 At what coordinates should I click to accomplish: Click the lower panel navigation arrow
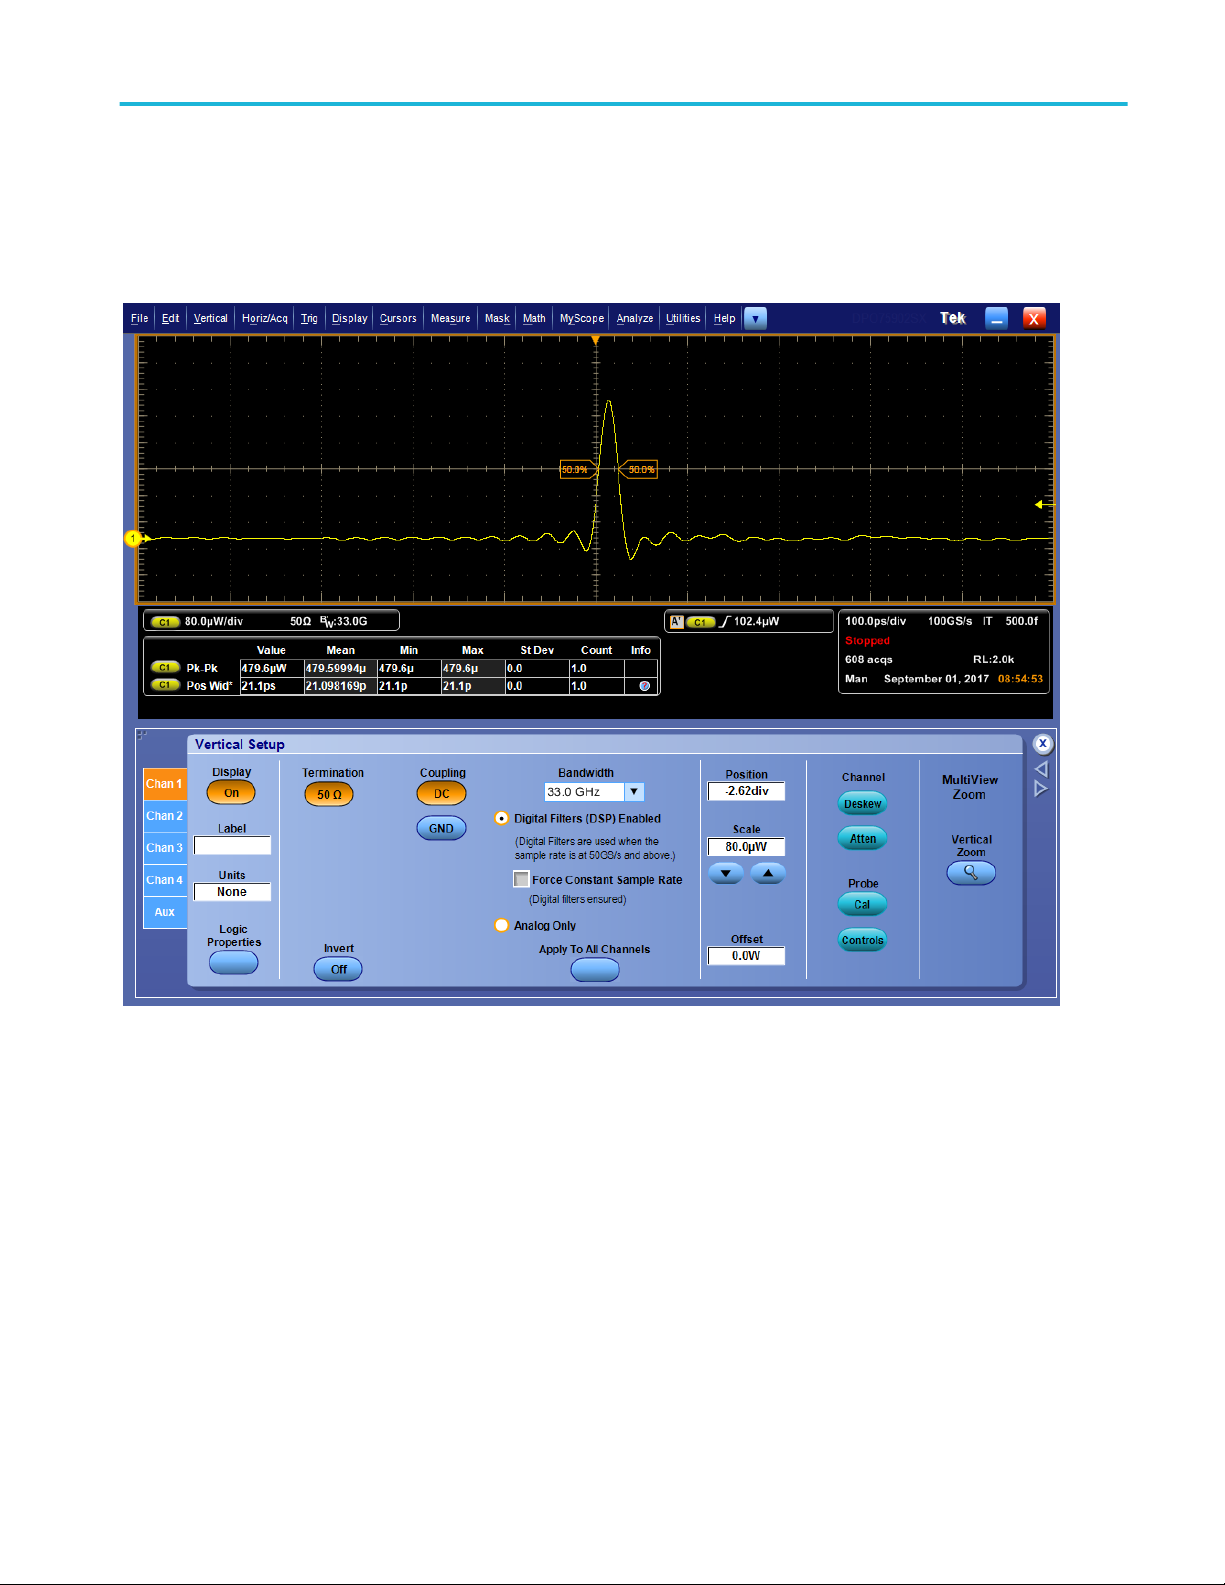tap(1041, 789)
